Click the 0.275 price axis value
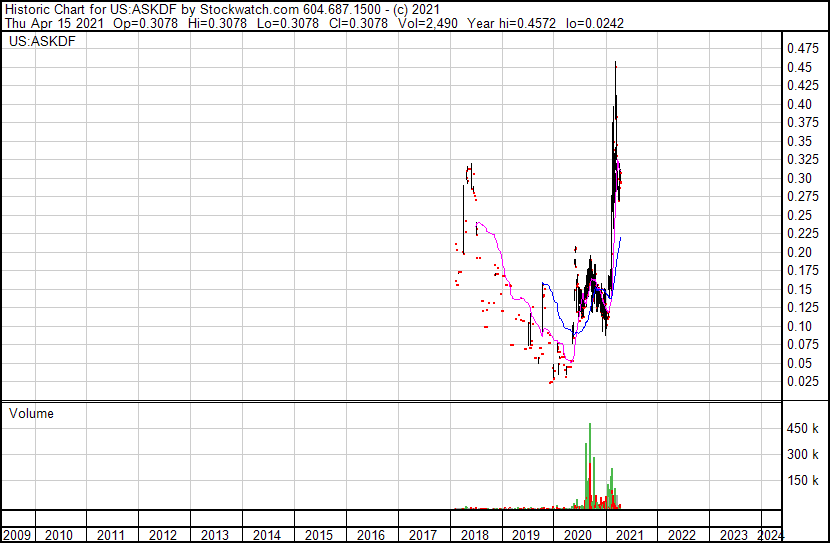 coord(803,196)
